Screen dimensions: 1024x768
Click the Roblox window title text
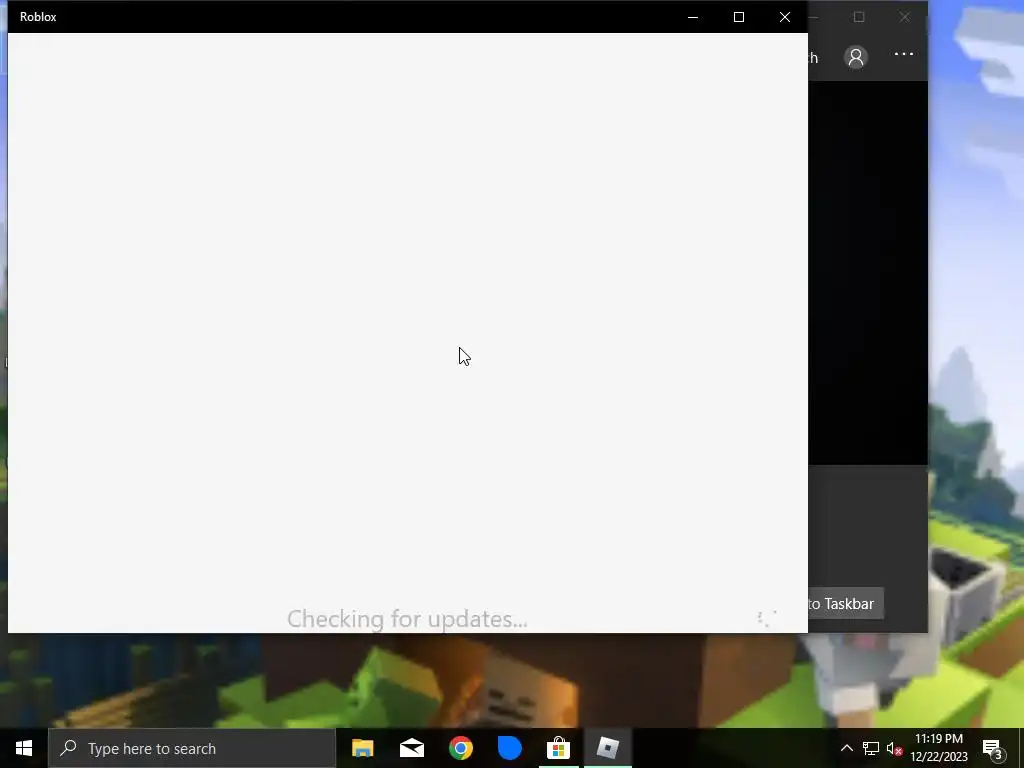[38, 17]
